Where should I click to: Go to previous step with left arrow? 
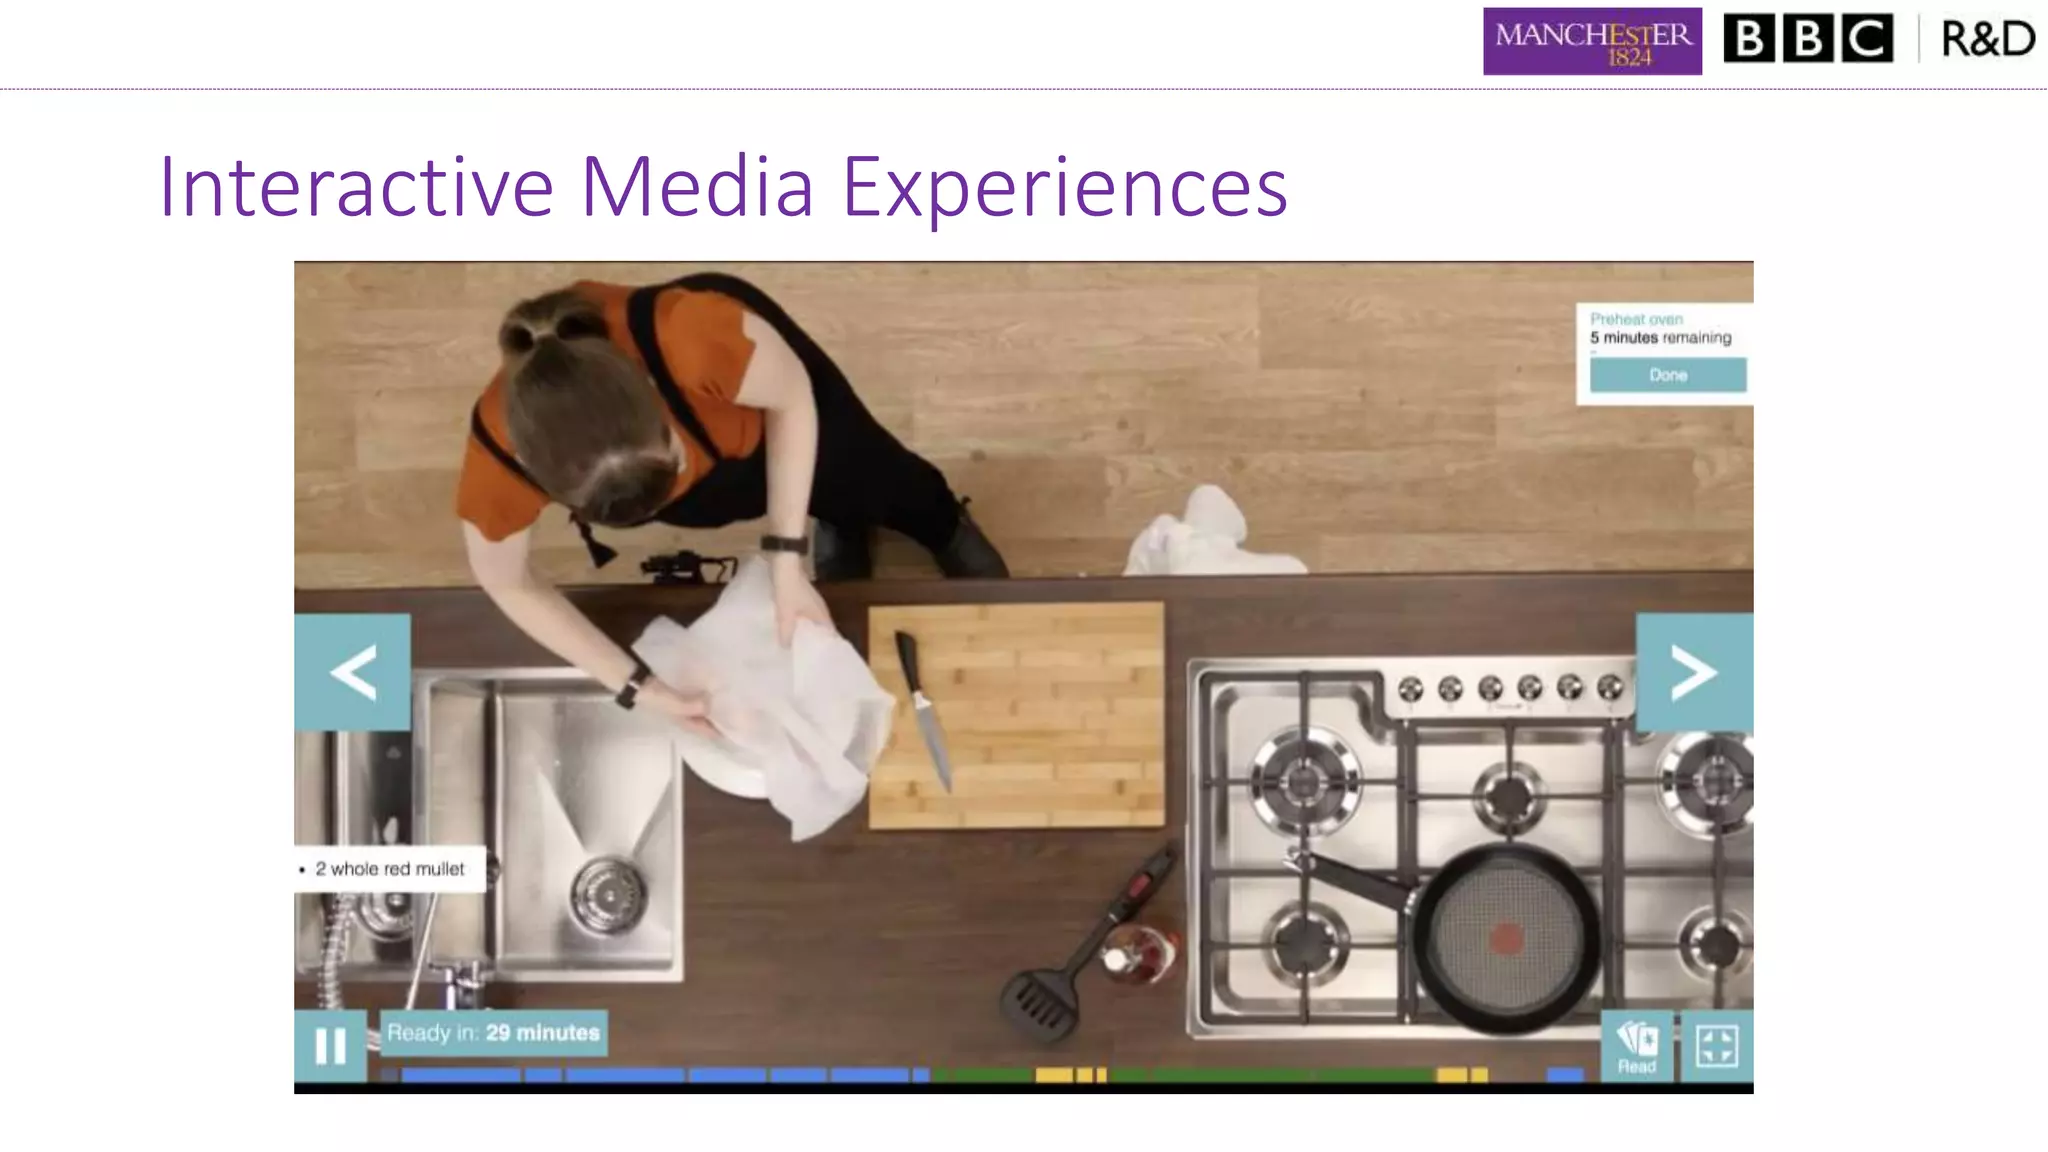click(352, 672)
